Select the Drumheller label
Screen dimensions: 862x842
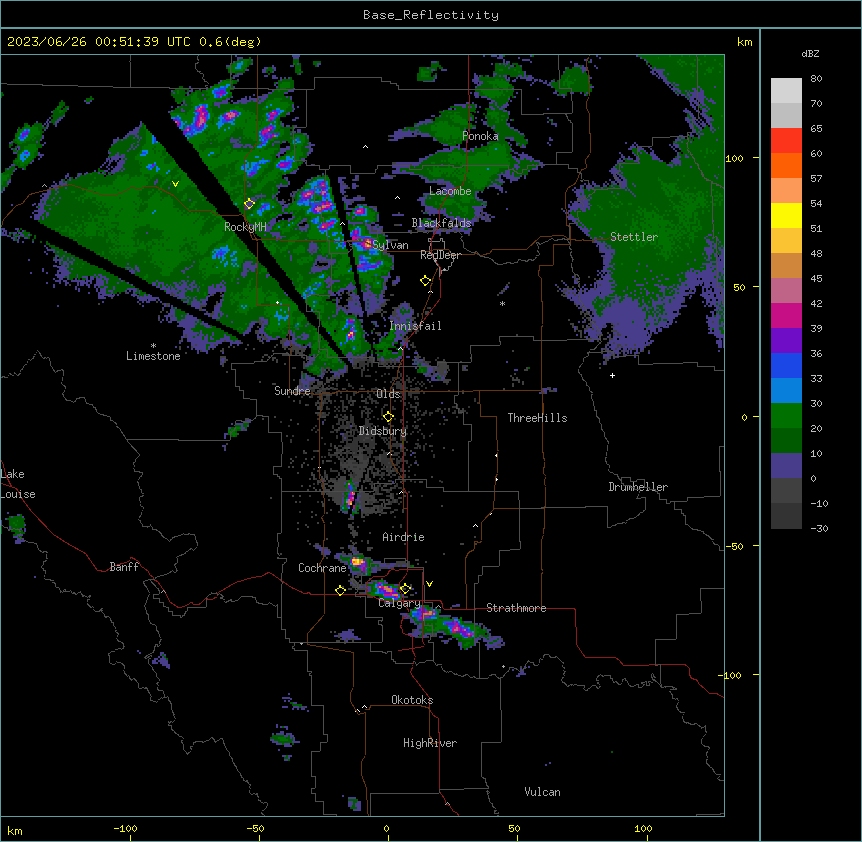(x=638, y=487)
